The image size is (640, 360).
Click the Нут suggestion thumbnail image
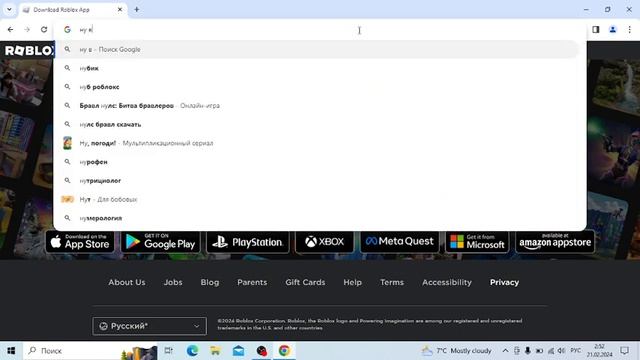(x=67, y=199)
